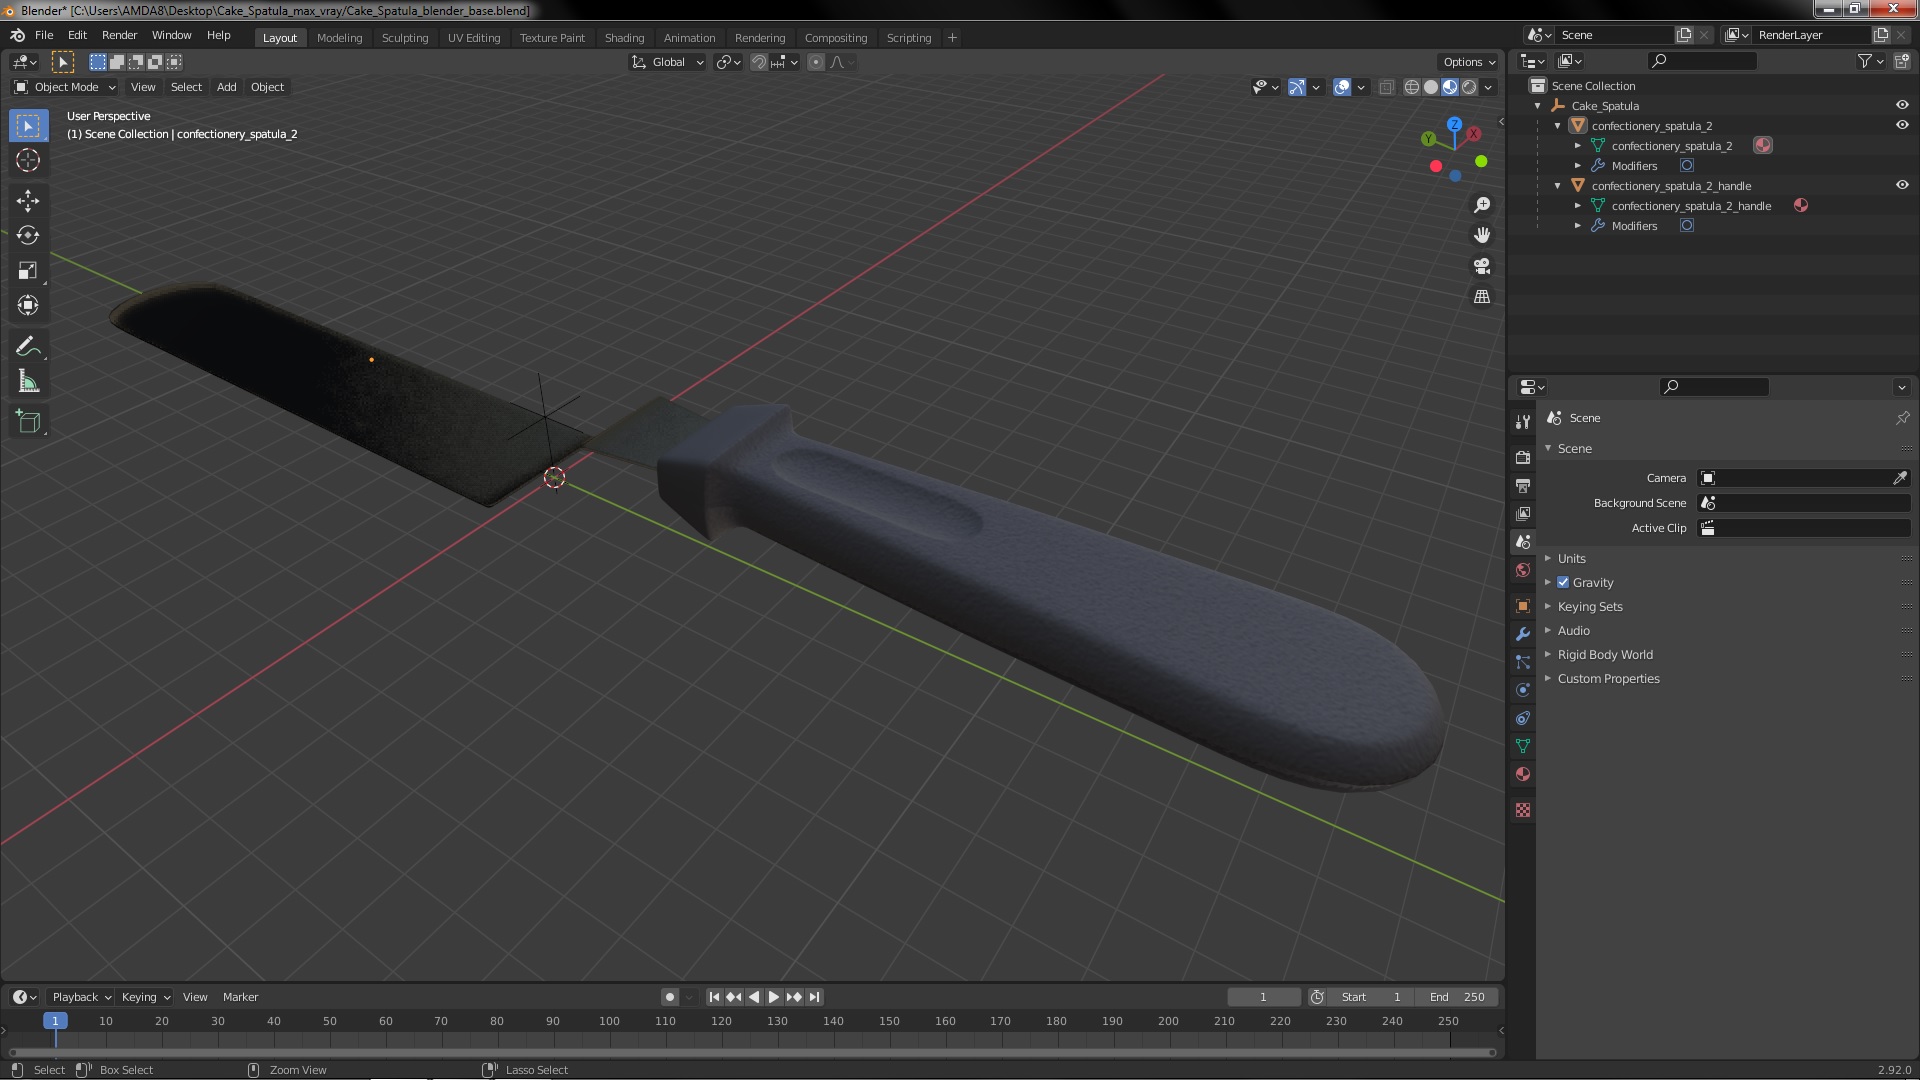The width and height of the screenshot is (1920, 1080).
Task: Open the Playback dropdown in timeline
Action: click(x=80, y=997)
